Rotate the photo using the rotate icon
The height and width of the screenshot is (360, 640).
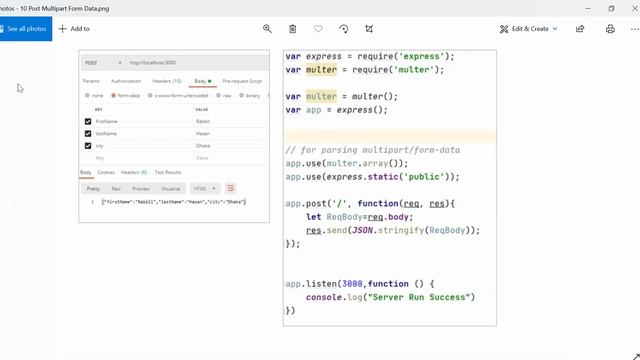344,29
